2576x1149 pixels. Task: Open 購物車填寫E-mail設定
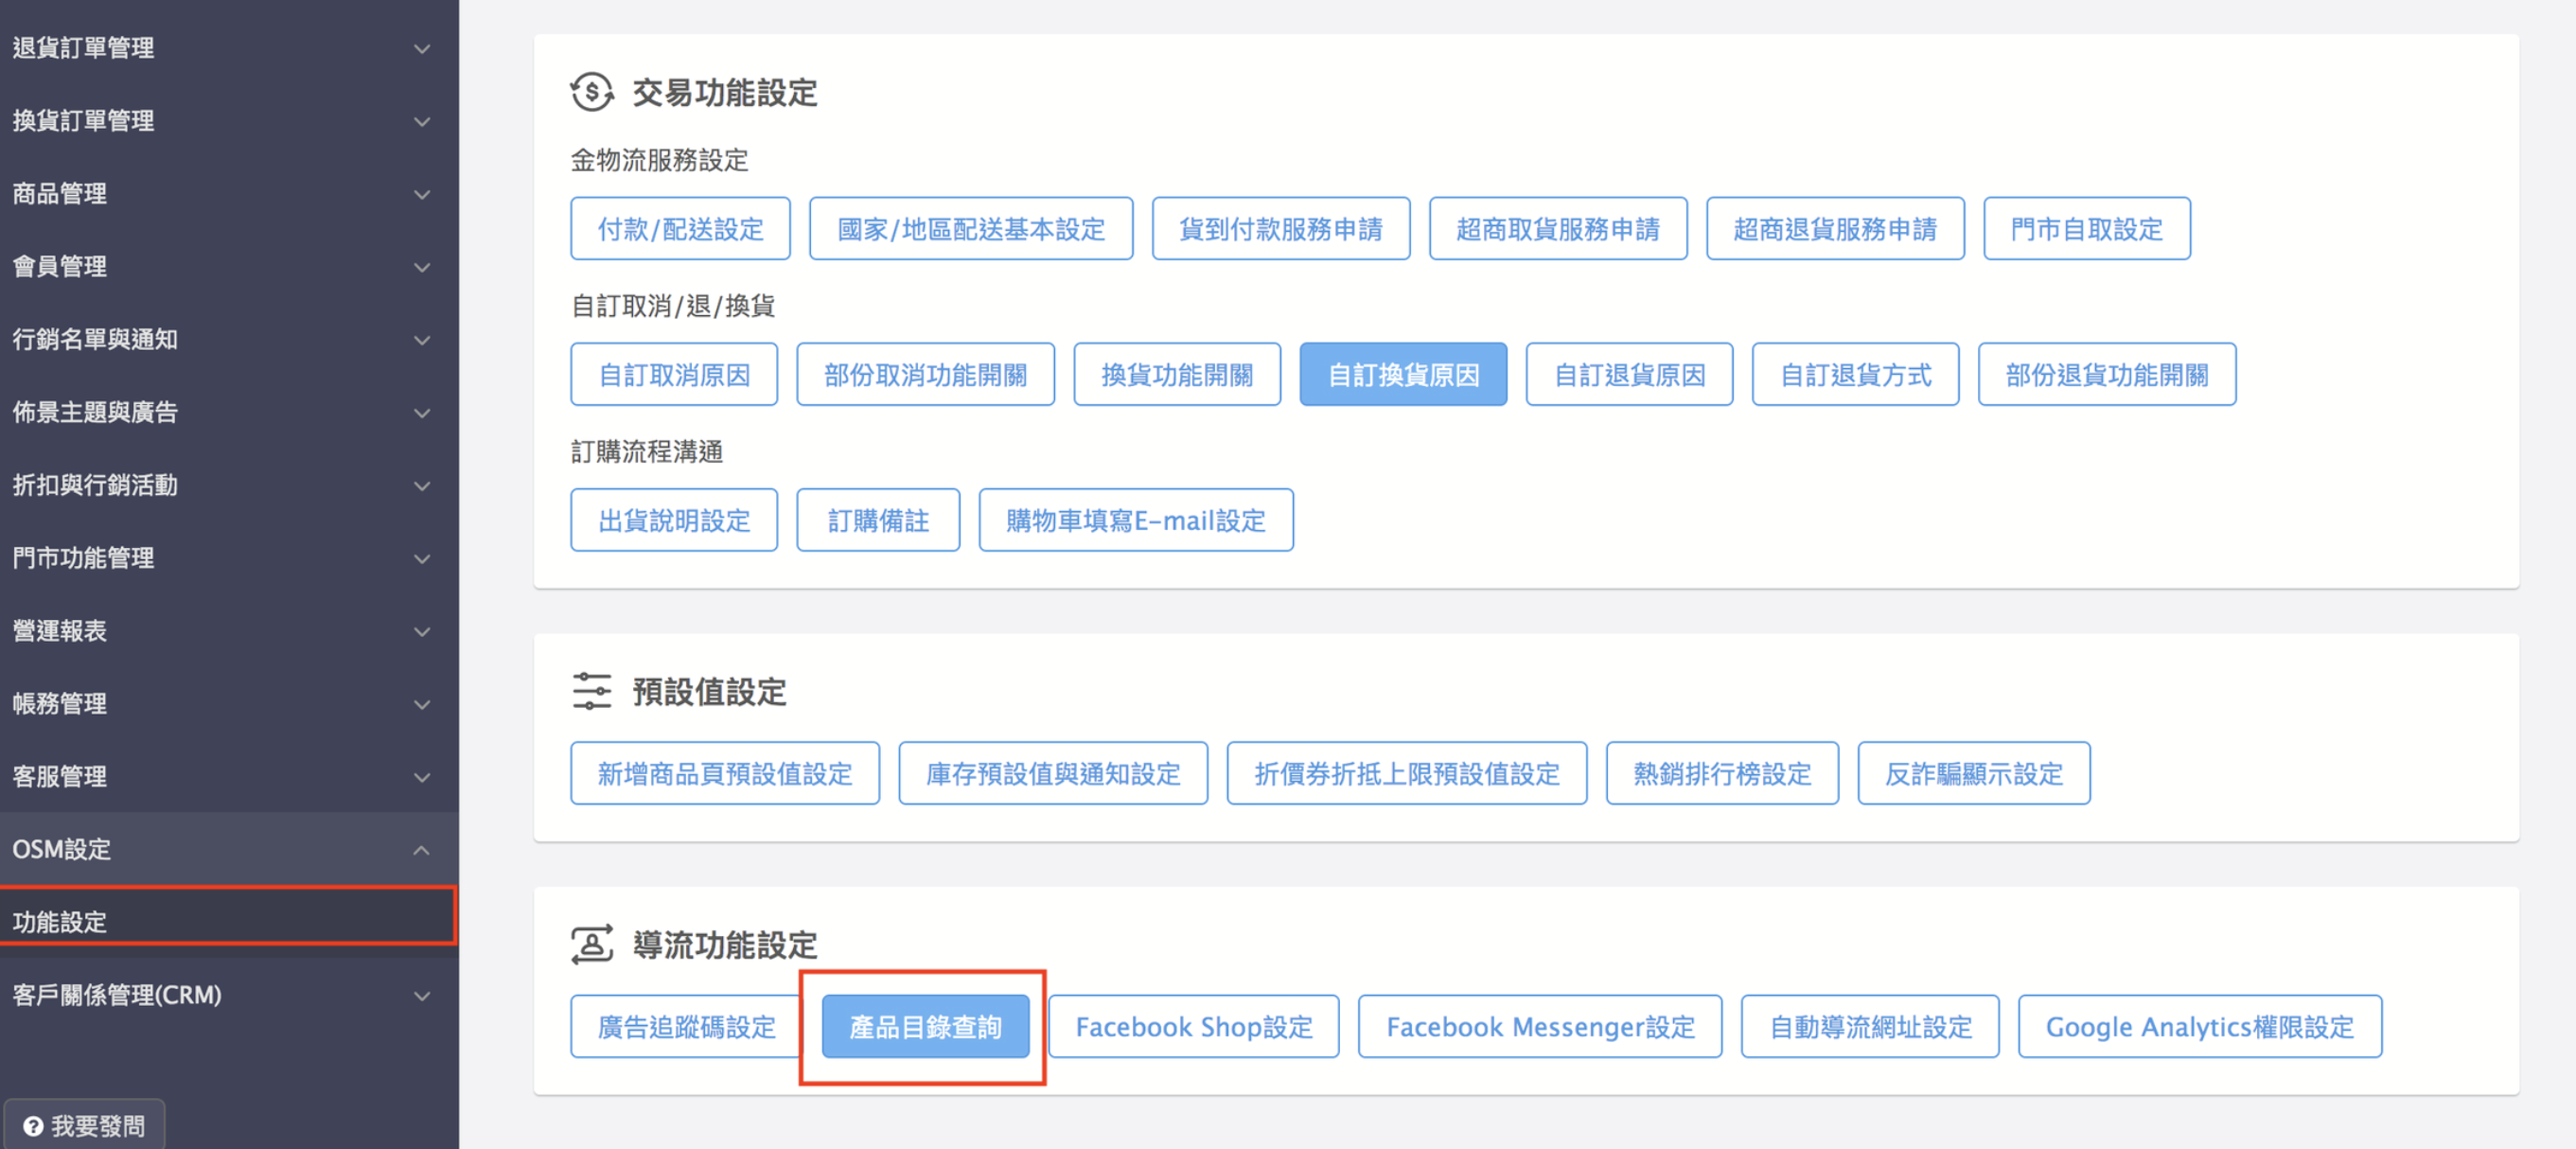point(1136,520)
